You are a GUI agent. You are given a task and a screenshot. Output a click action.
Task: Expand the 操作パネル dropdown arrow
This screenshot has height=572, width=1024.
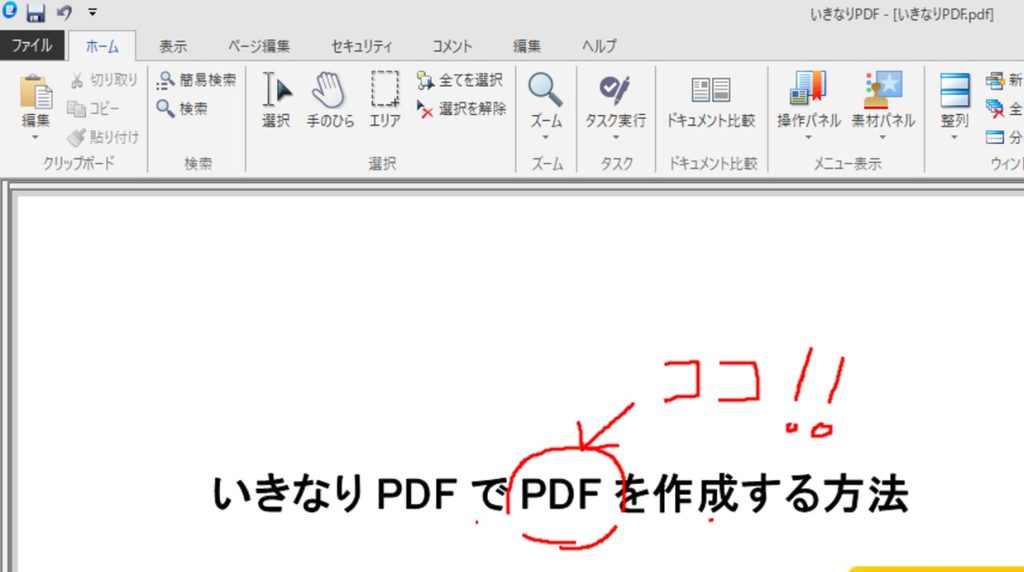808,137
